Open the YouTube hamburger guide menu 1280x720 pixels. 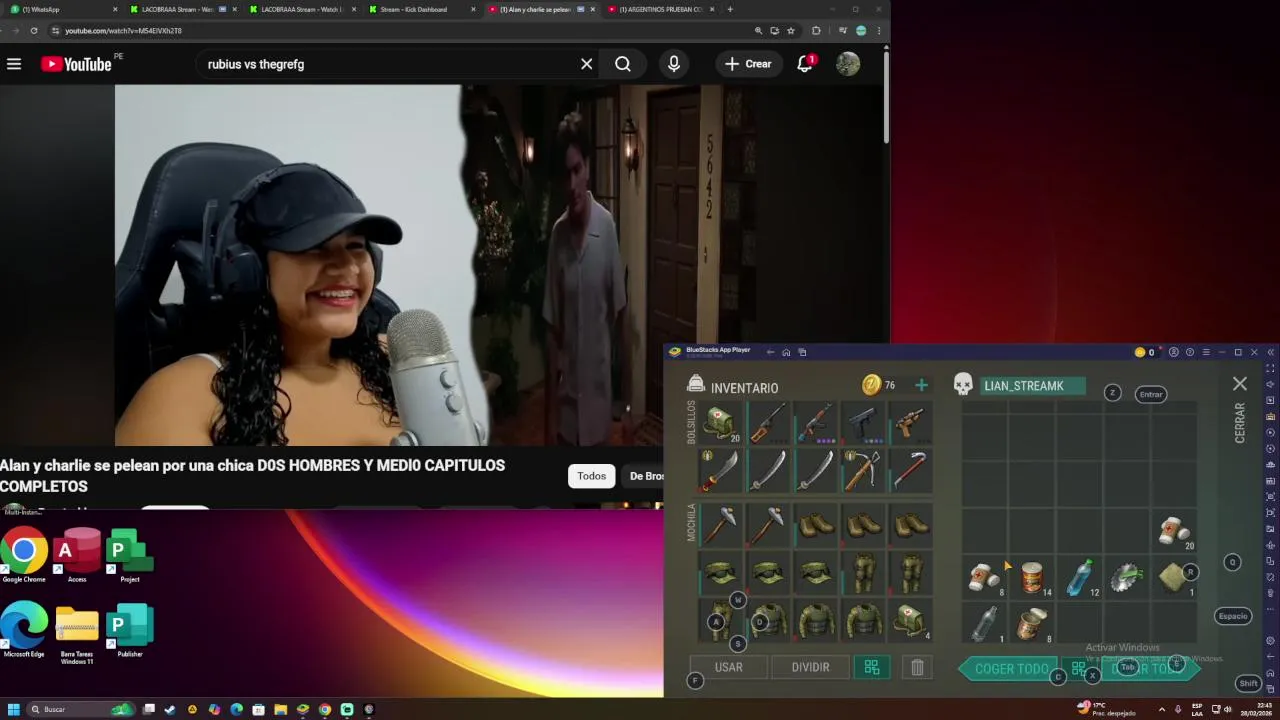(14, 64)
